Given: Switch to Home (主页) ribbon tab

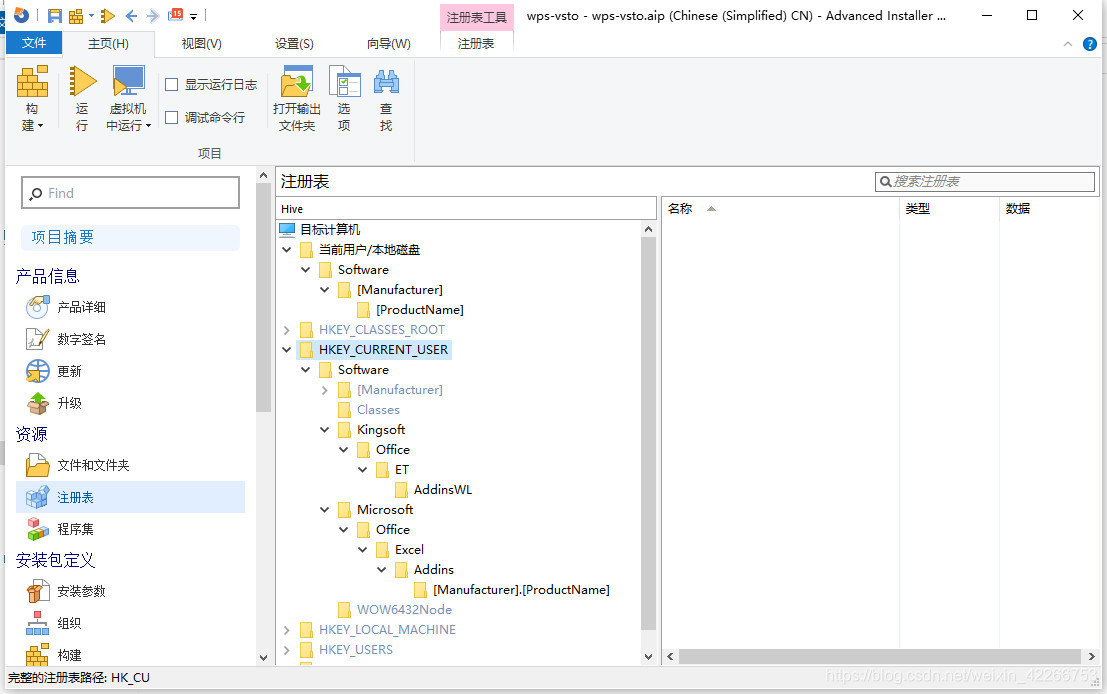Looking at the screenshot, I should click(x=108, y=44).
